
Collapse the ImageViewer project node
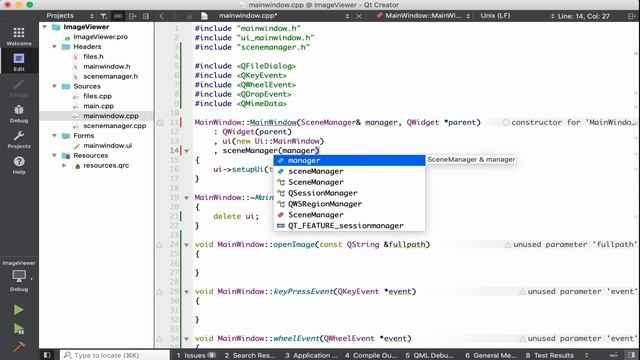tap(44, 27)
